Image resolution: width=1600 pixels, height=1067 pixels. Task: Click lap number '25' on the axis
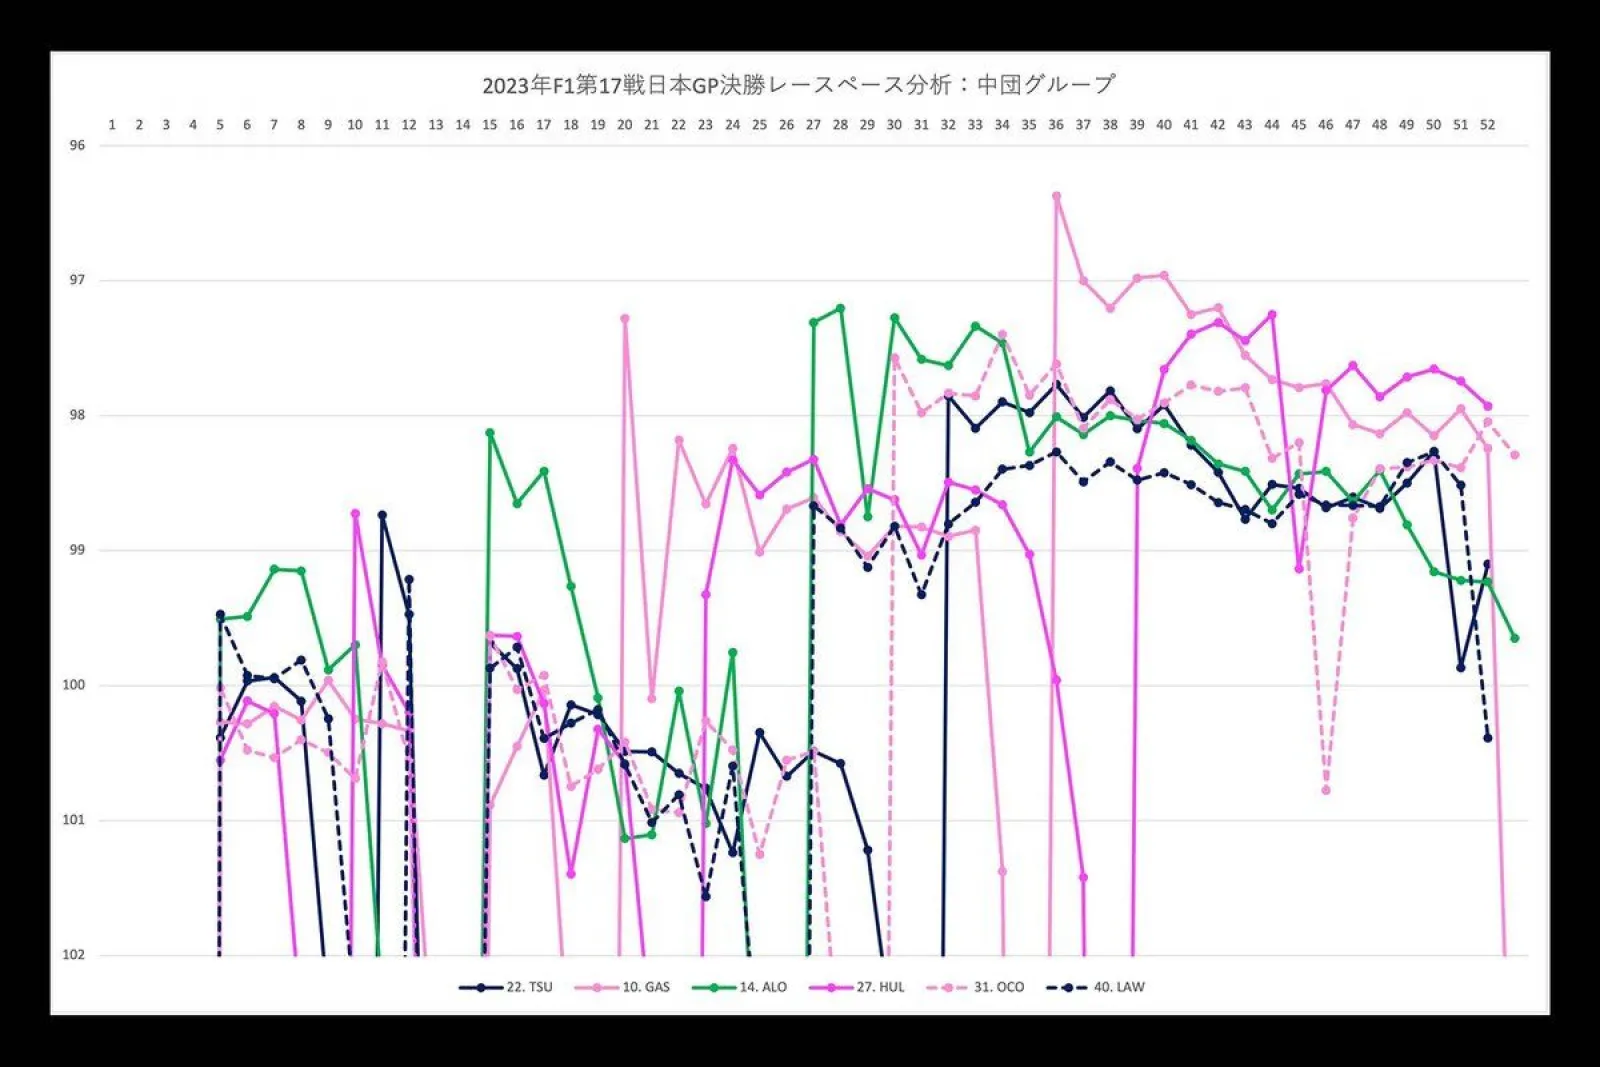click(760, 125)
